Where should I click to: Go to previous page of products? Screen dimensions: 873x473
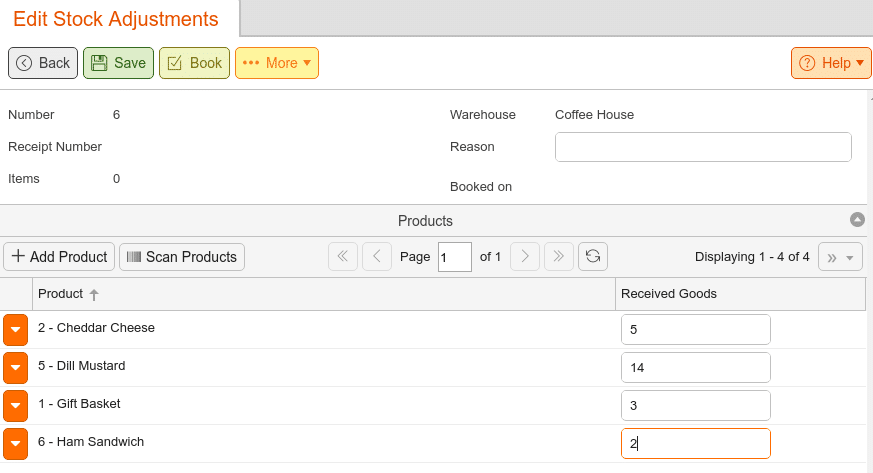[377, 257]
